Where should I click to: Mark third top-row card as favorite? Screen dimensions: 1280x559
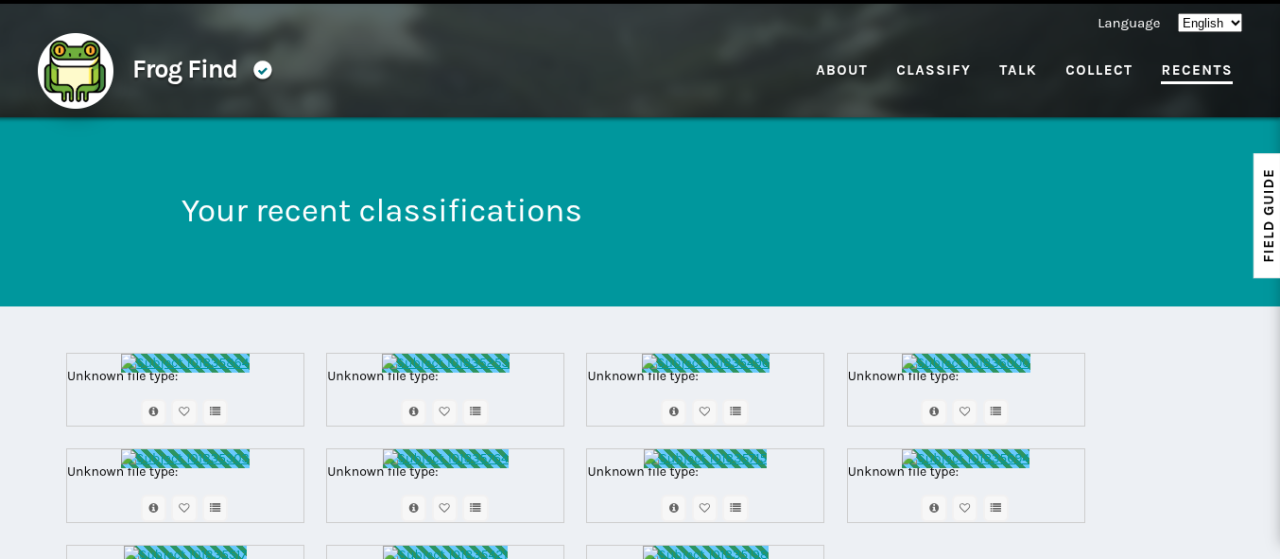[704, 411]
